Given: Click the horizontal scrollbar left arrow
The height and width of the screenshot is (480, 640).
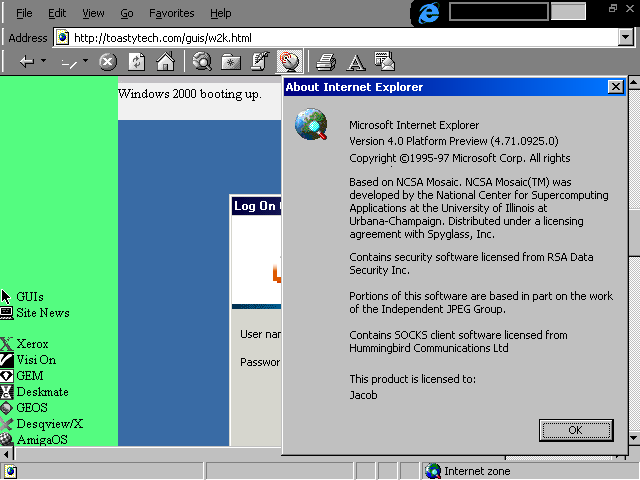Looking at the screenshot, I should coord(6,453).
